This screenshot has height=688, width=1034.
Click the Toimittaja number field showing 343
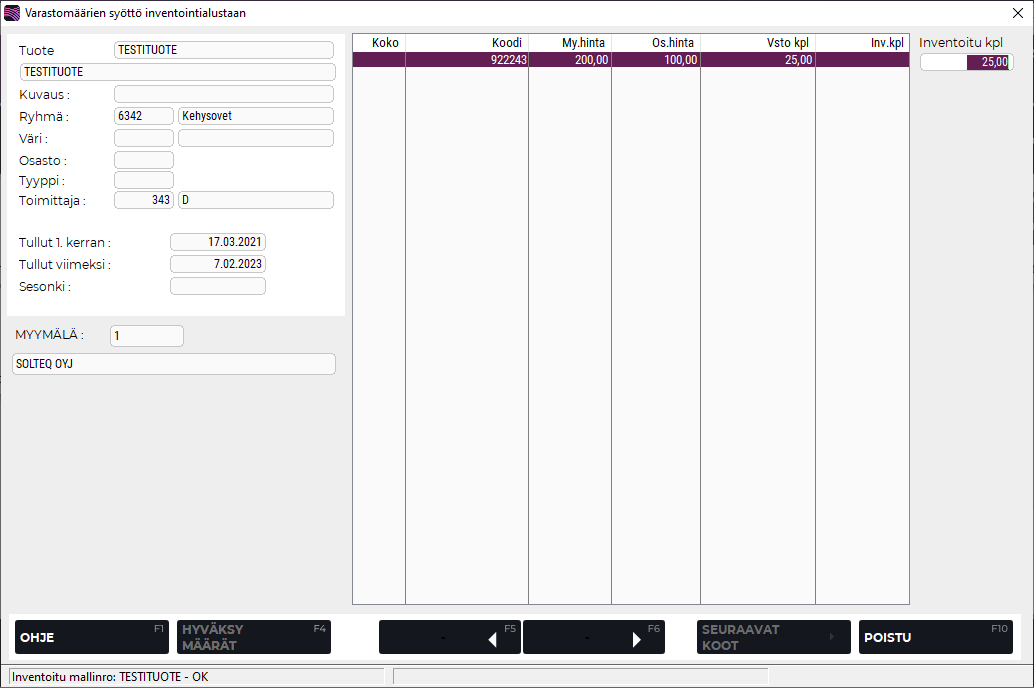click(x=143, y=199)
